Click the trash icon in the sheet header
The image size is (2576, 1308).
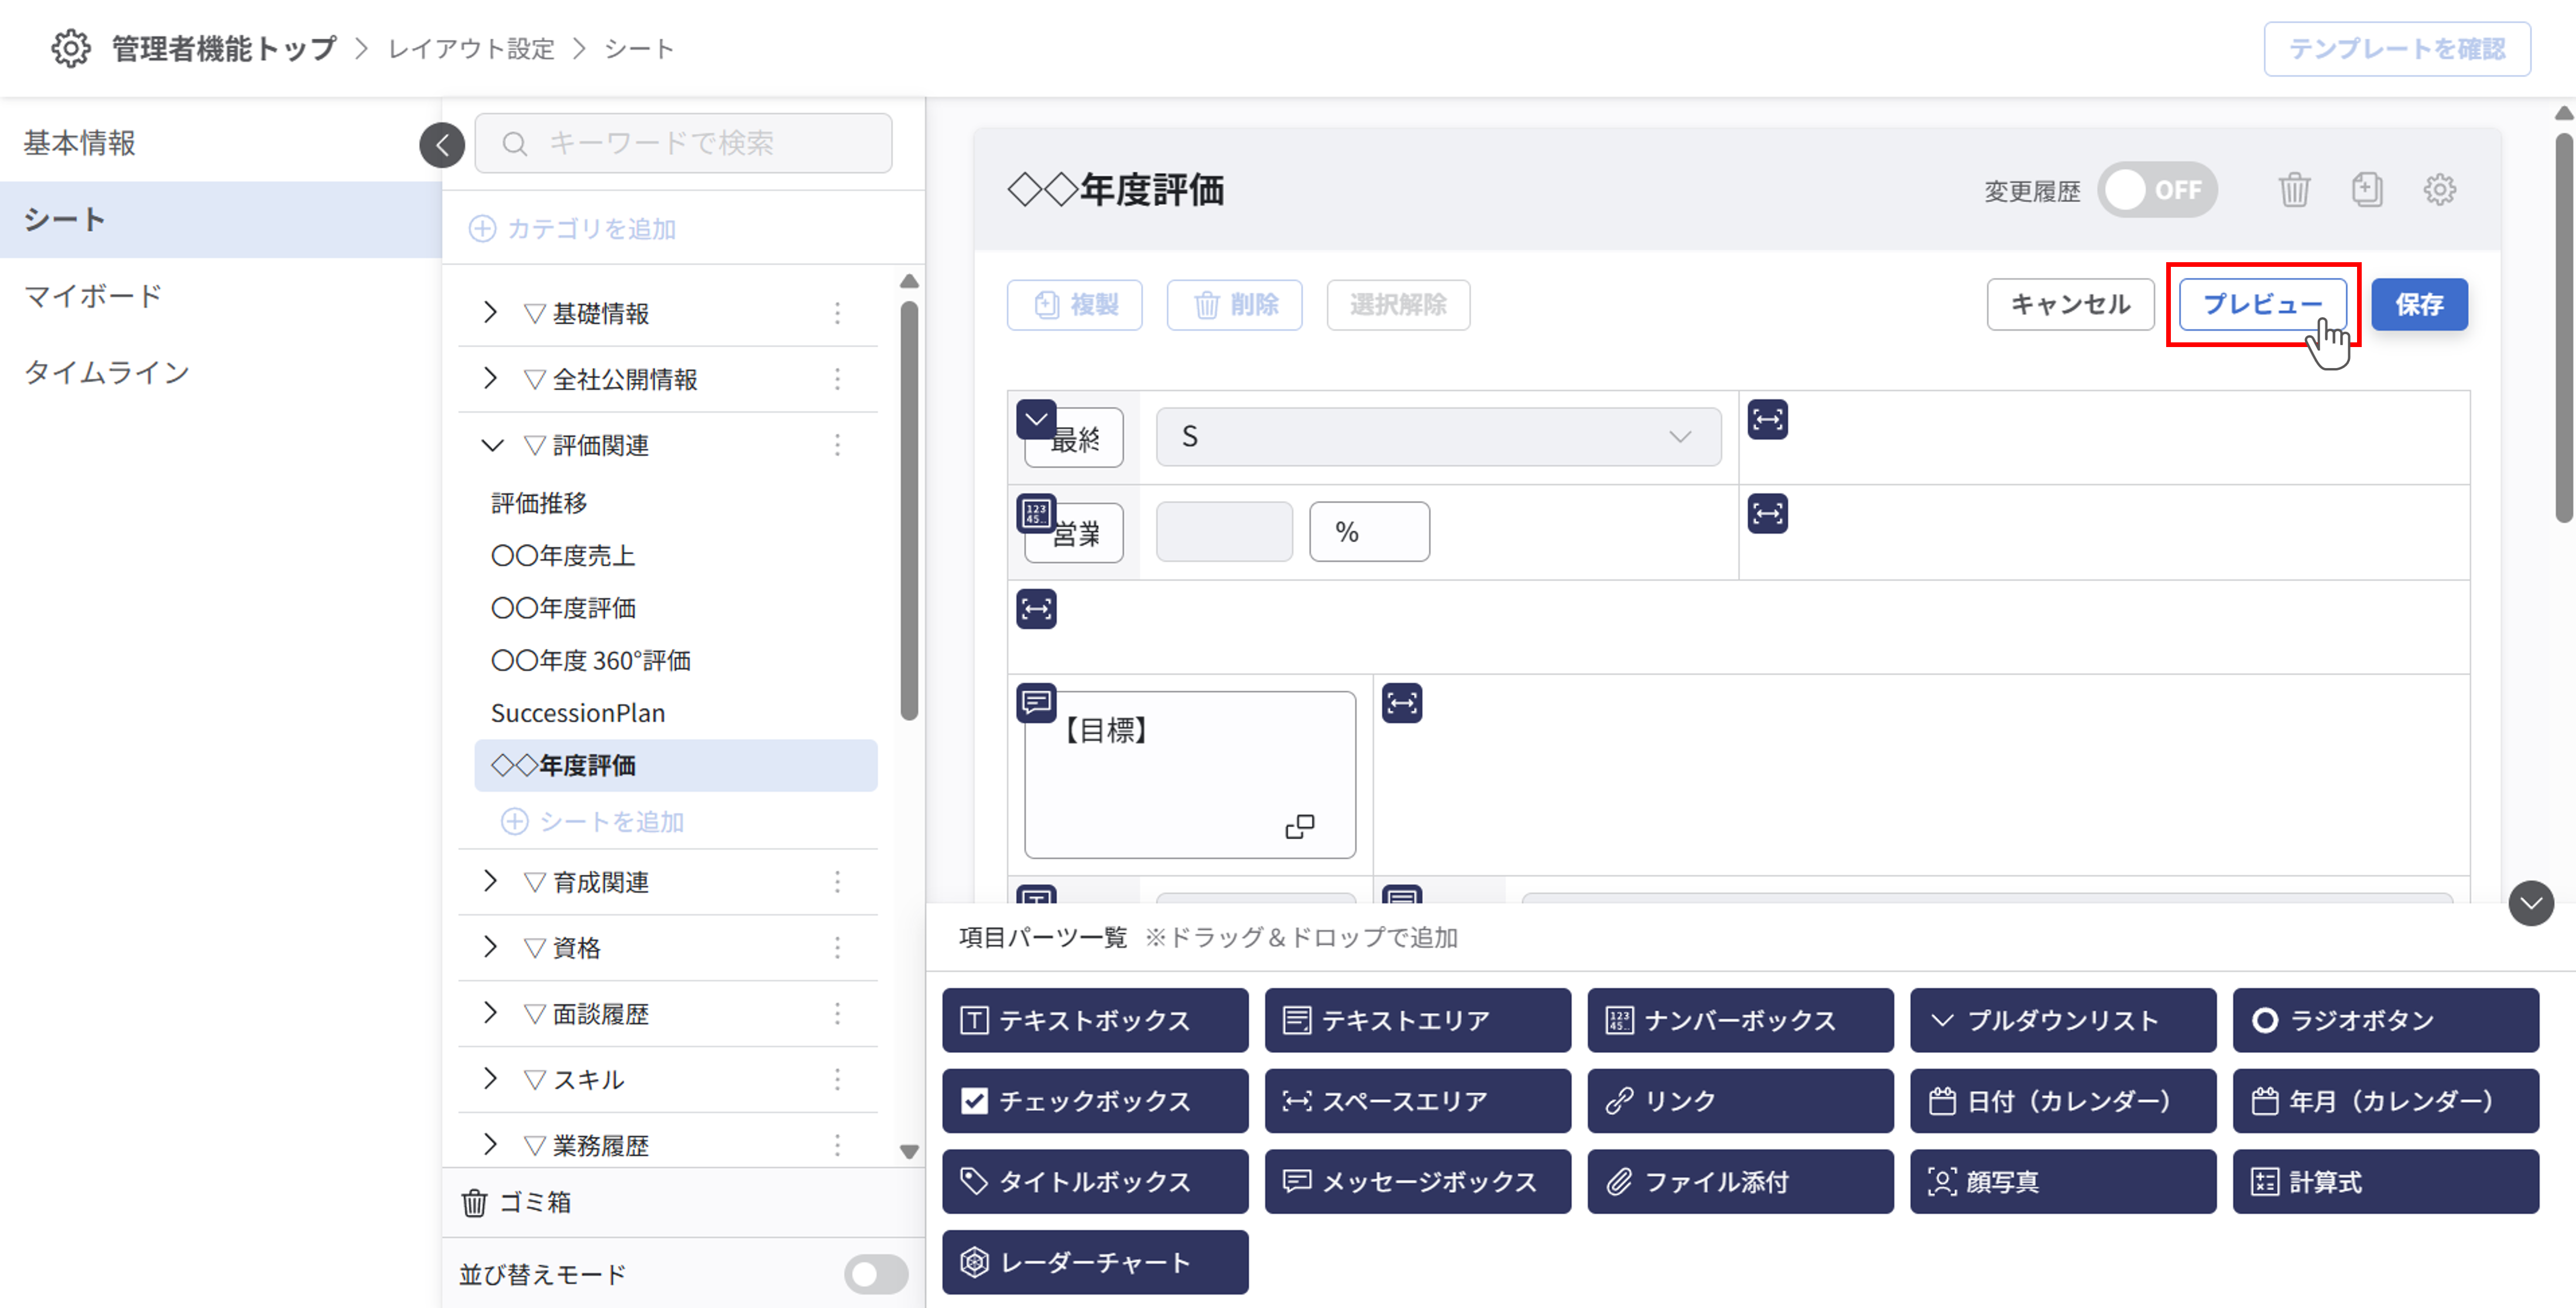(x=2294, y=189)
